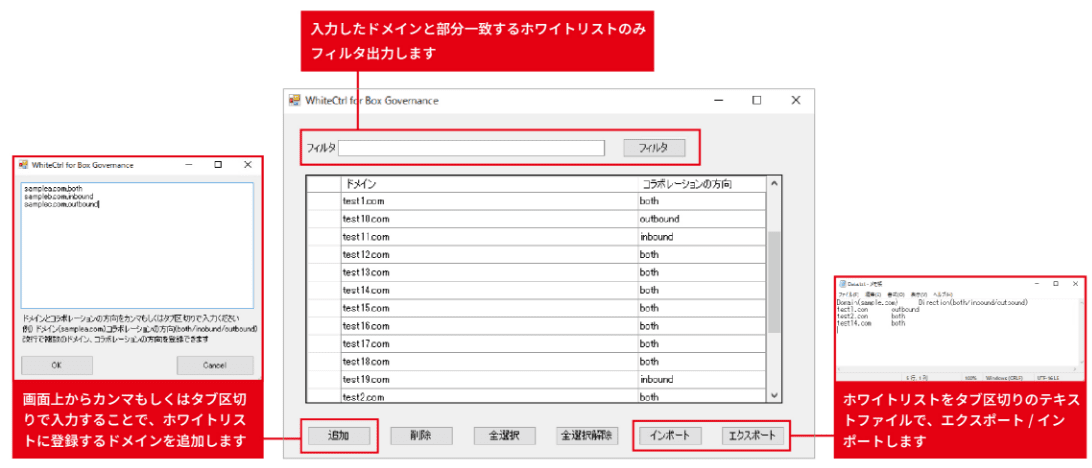Open the ファイル menu in Notepad

coord(846,294)
